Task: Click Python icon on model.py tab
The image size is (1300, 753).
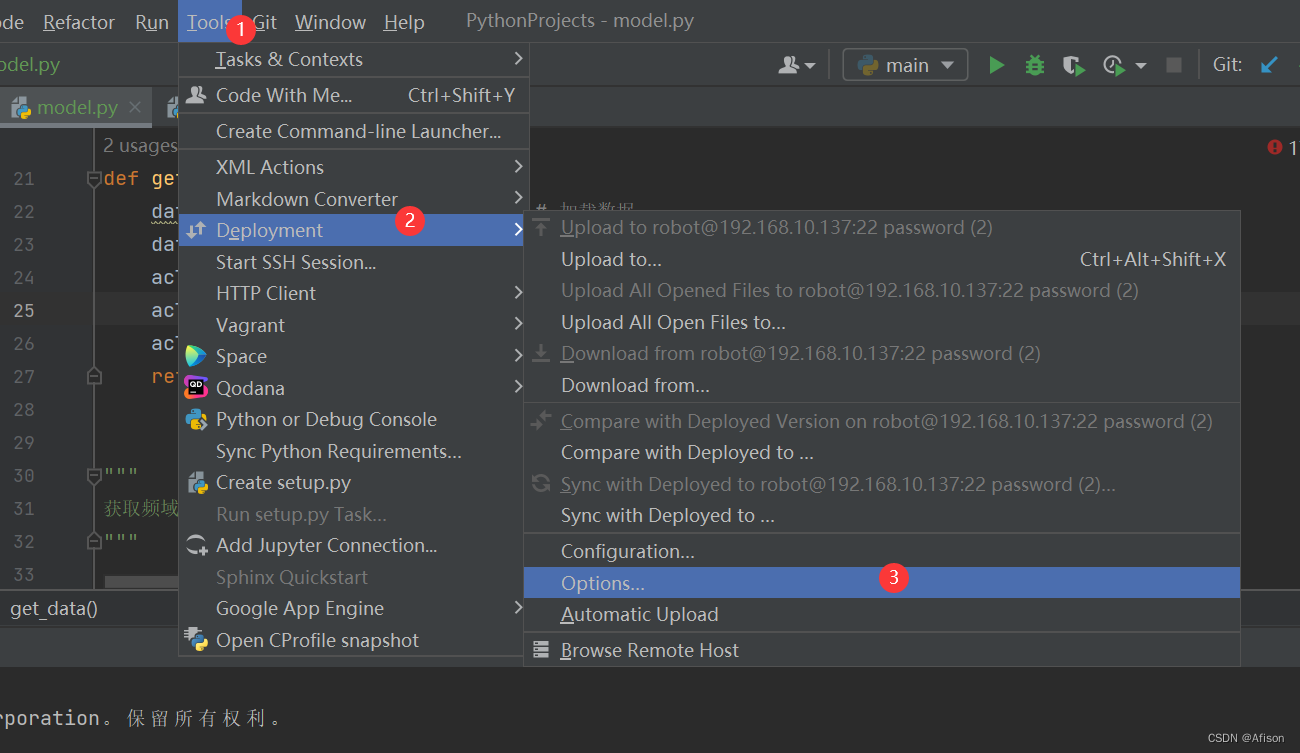Action: (x=20, y=108)
